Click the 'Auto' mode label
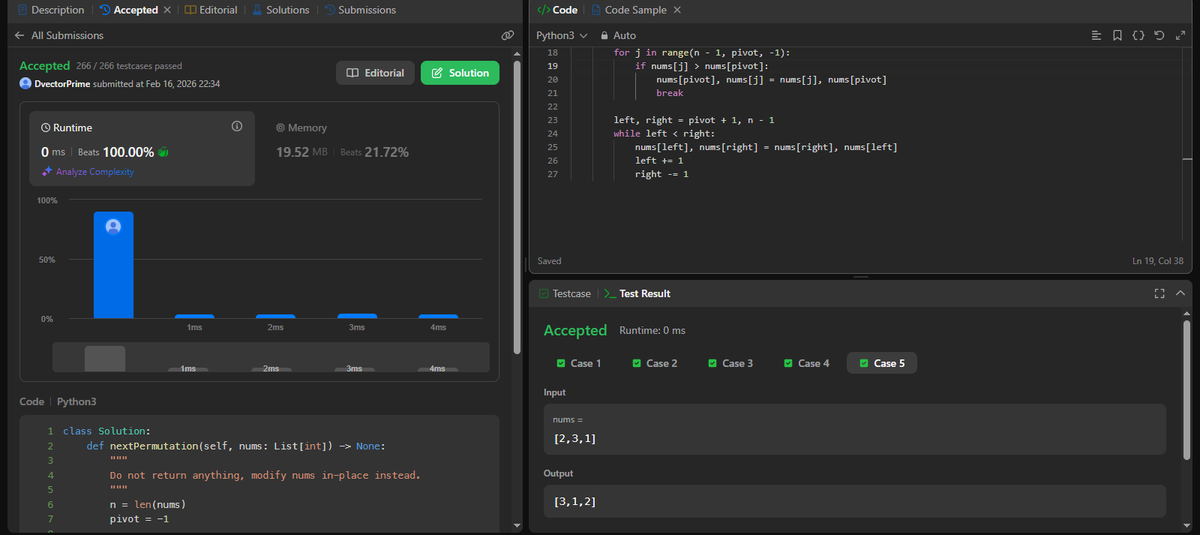 pyautogui.click(x=624, y=35)
